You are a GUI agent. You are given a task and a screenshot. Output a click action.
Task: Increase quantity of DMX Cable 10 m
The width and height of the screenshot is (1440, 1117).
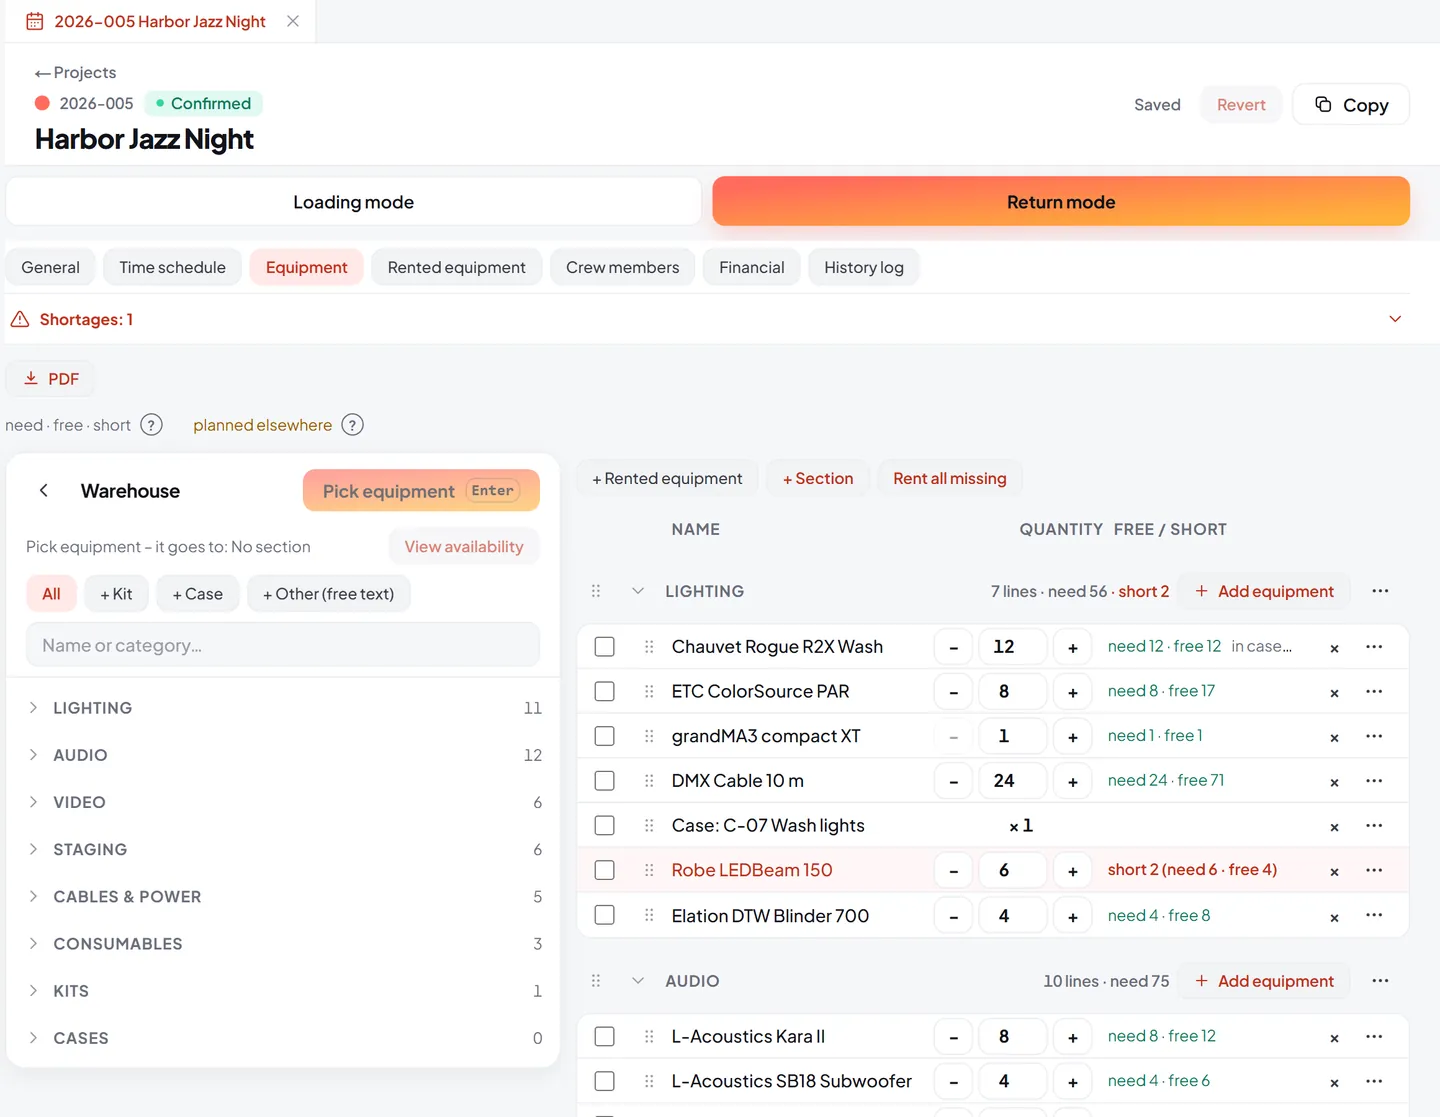tap(1072, 781)
